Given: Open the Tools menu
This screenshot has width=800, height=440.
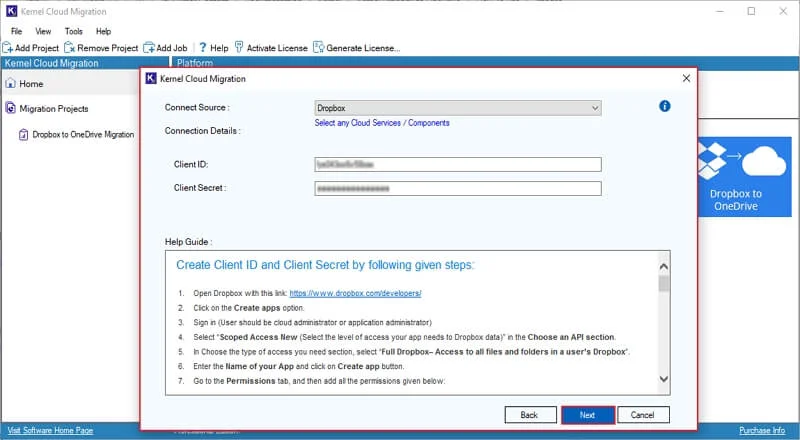Looking at the screenshot, I should 73,31.
